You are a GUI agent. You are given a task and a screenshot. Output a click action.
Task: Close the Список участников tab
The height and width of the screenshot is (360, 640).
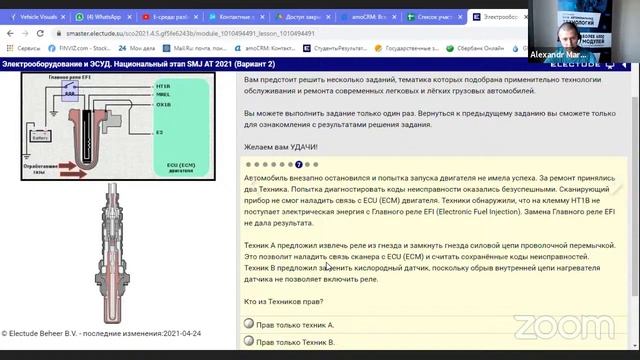(460, 17)
